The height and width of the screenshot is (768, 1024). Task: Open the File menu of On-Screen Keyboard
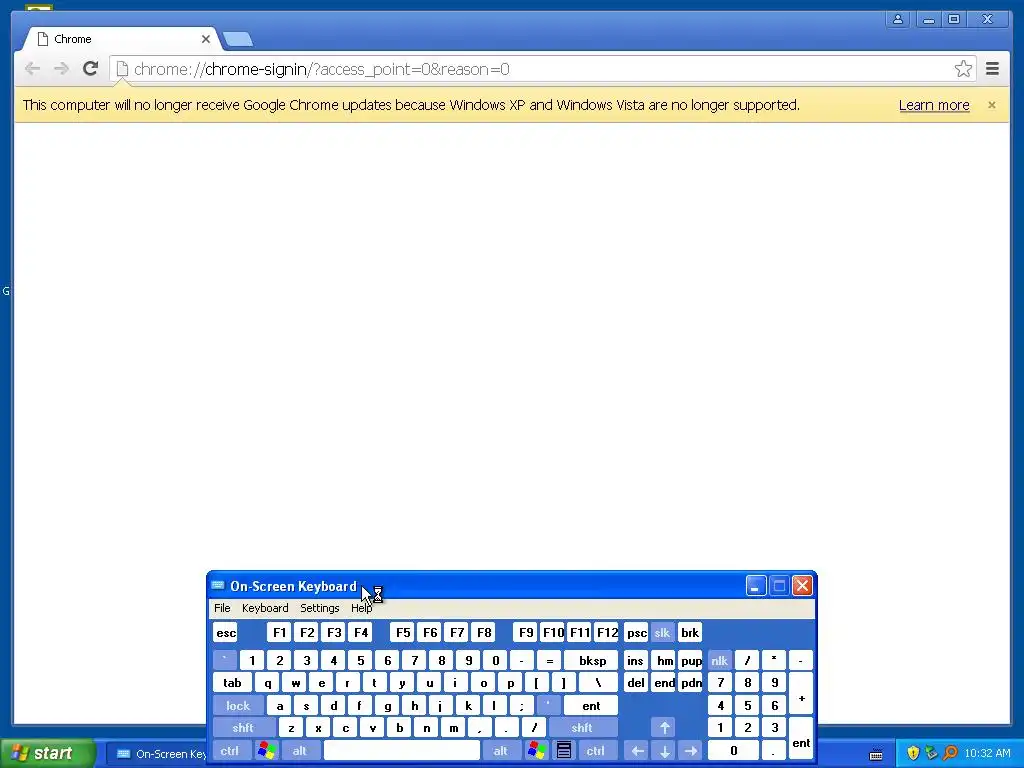pos(222,608)
